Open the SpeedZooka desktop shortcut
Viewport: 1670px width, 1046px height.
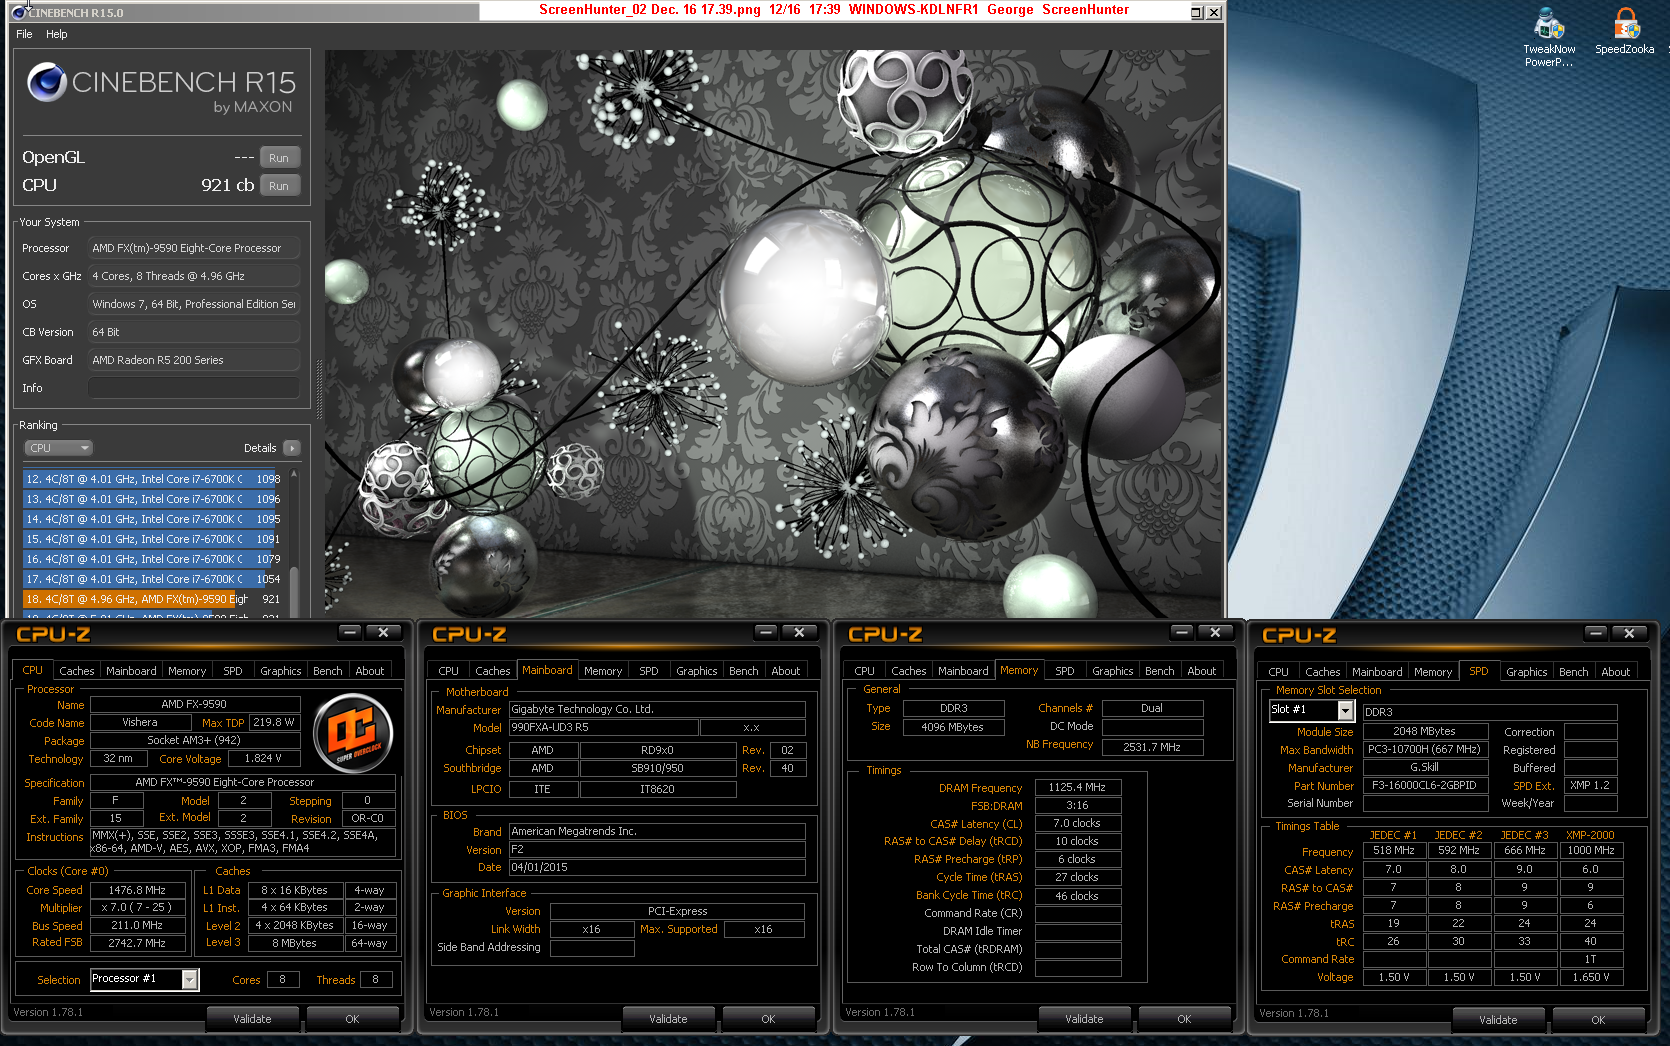click(x=1625, y=31)
